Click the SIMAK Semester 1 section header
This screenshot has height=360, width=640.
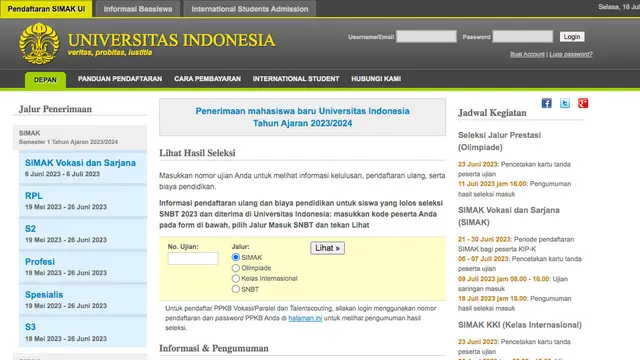click(x=80, y=138)
